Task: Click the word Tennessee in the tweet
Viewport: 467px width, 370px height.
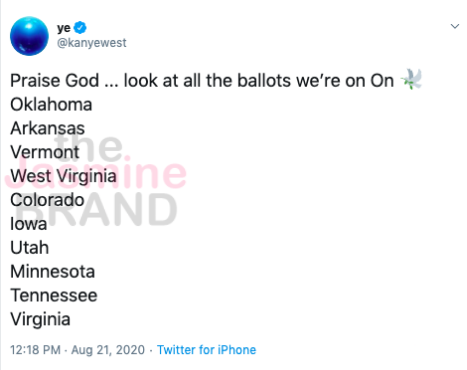Action: 54,296
